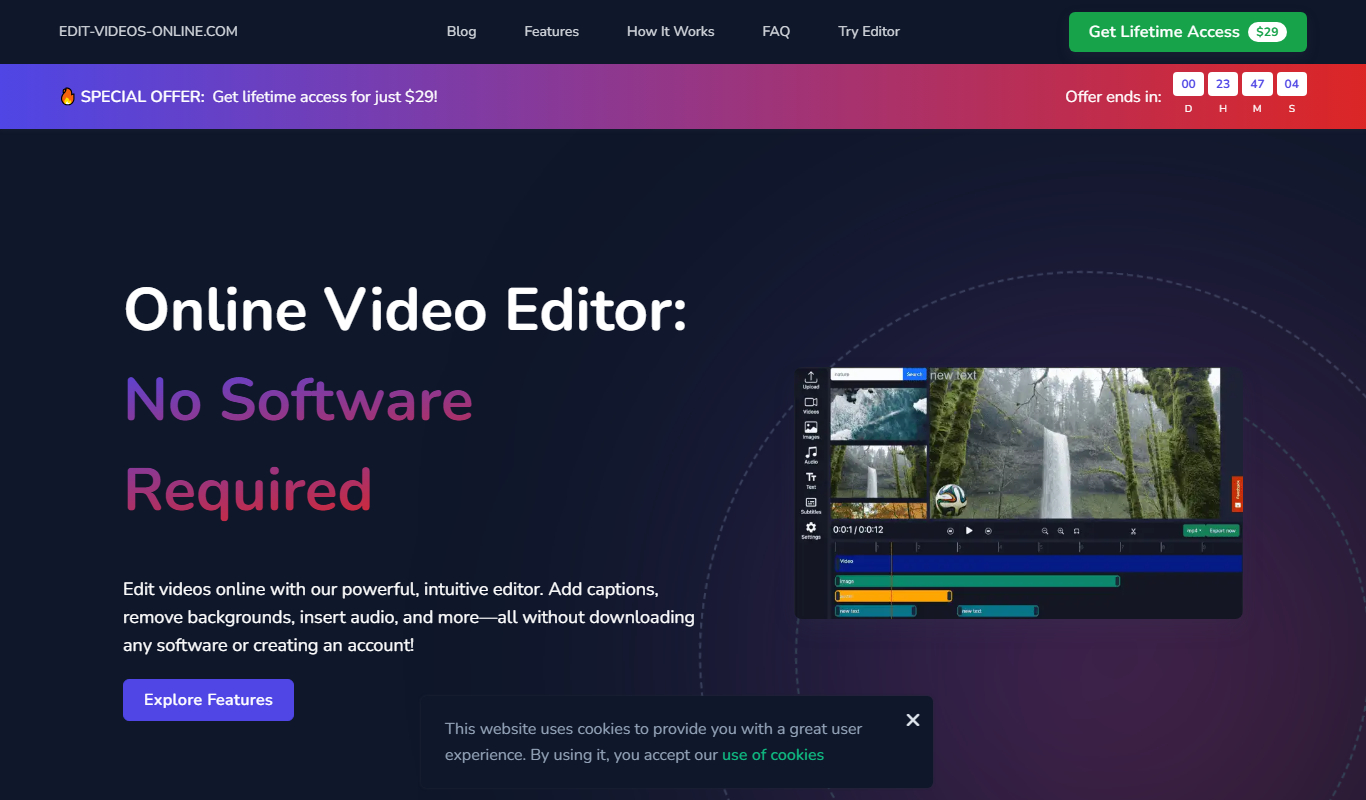Click the orange Feedback side tab
The image size is (1366, 800).
click(x=1237, y=494)
